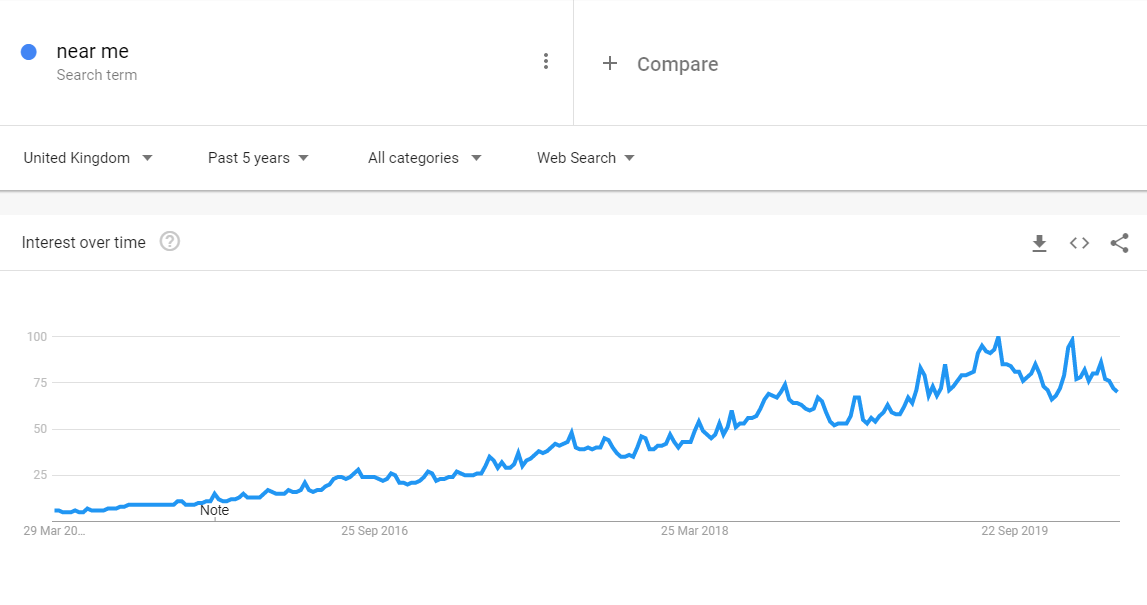Click the Search term subtitle under near me
Viewport: 1147px width, 605px height.
[97, 75]
